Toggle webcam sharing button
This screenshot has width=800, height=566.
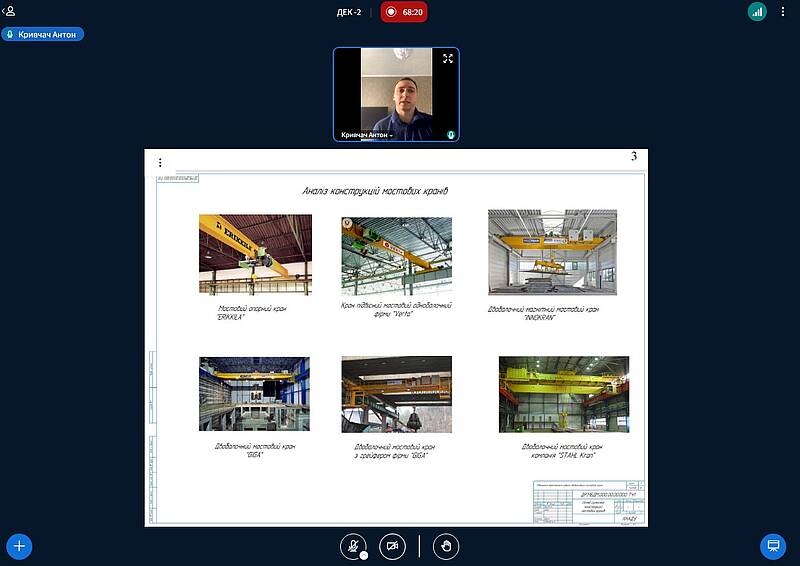392,546
